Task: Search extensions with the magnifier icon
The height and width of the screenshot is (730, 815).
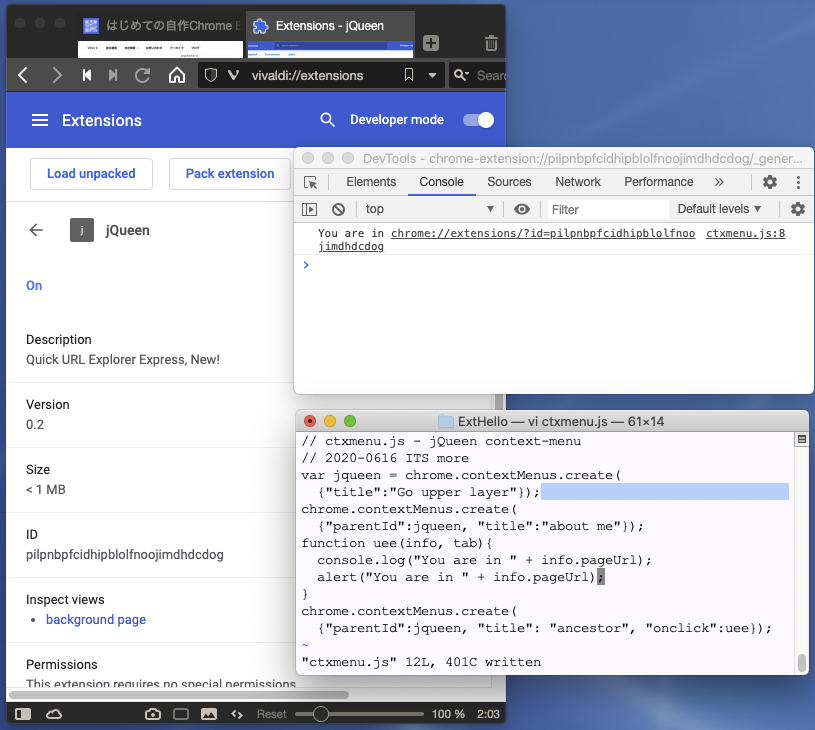Action: pyautogui.click(x=327, y=120)
